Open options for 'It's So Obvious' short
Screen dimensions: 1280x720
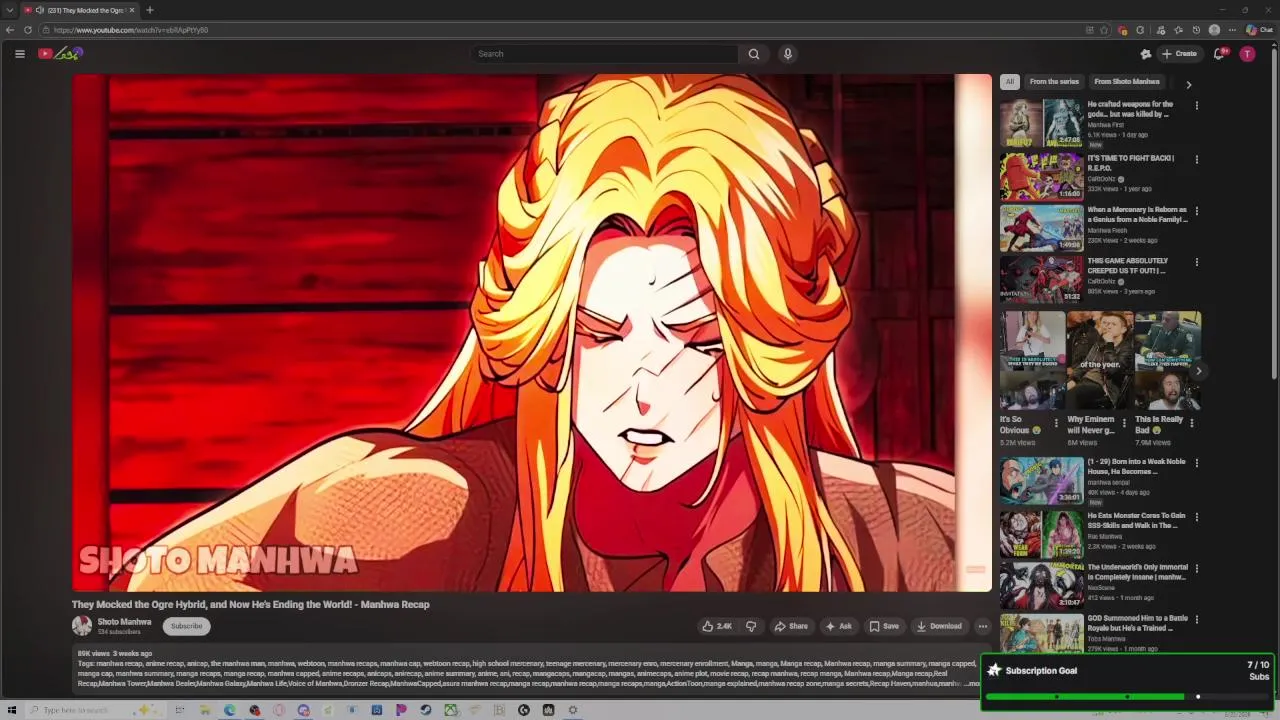[1056, 423]
